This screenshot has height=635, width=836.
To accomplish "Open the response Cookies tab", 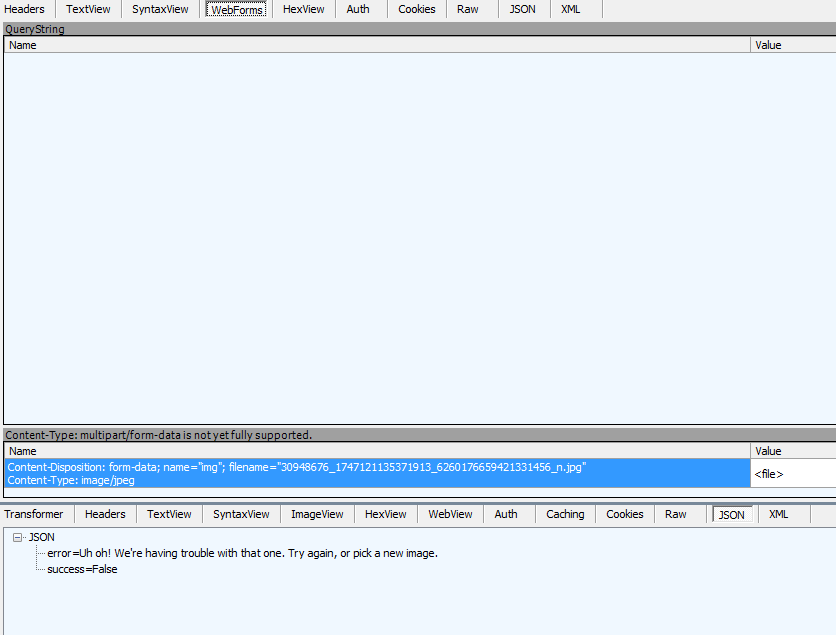I will click(624, 514).
